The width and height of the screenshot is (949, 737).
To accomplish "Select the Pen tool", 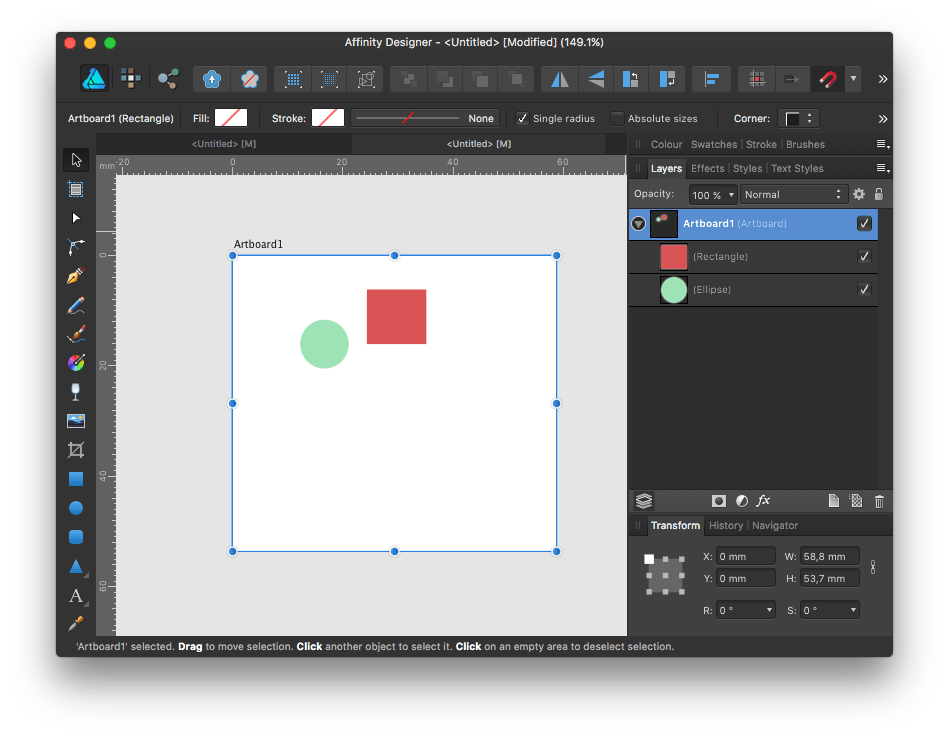I will [x=76, y=276].
